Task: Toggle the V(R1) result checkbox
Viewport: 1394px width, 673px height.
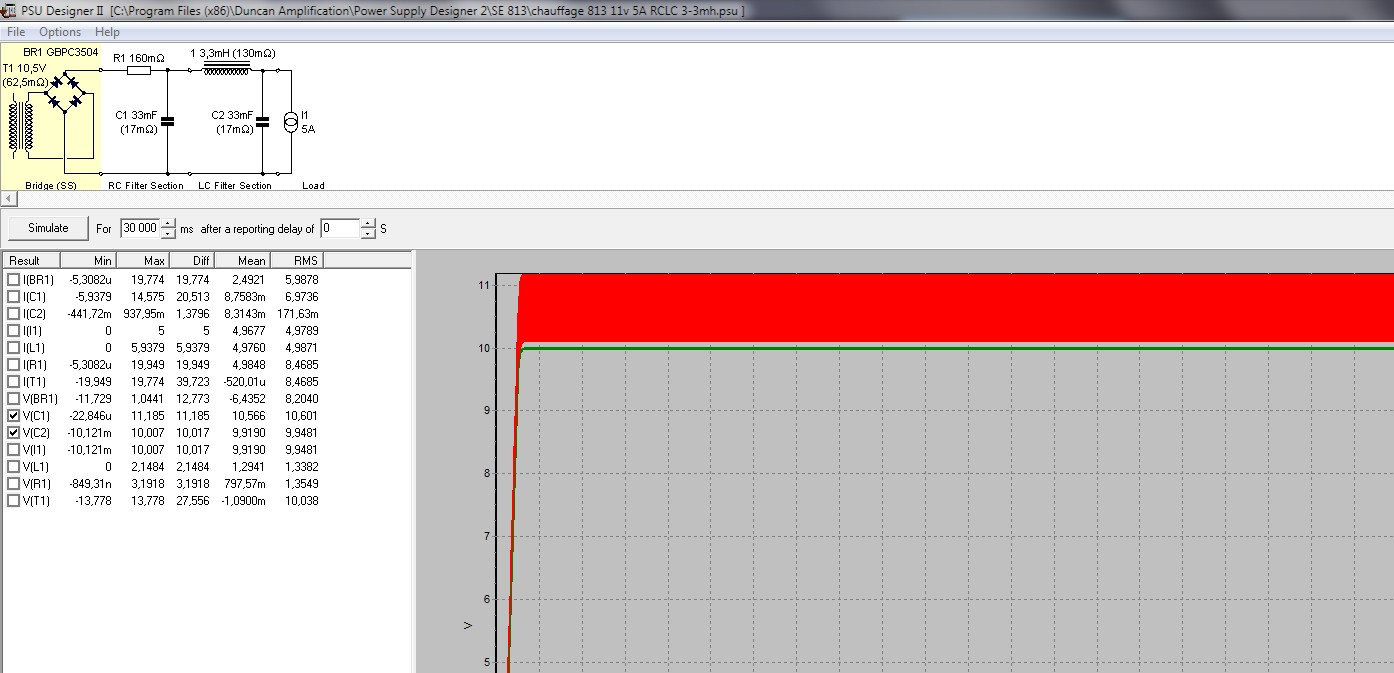Action: tap(13, 484)
